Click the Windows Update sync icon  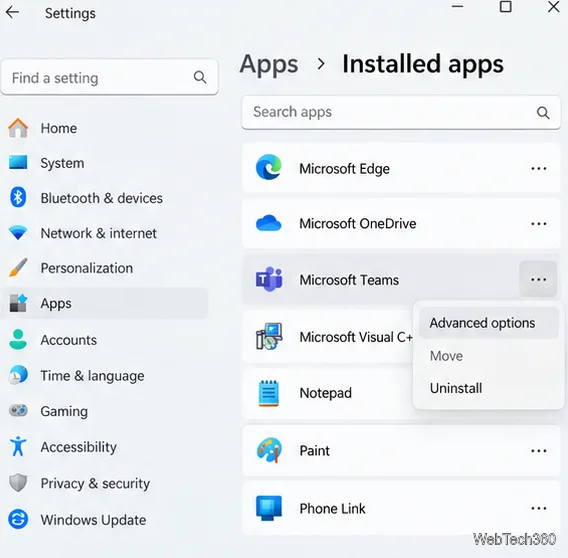pos(18,519)
